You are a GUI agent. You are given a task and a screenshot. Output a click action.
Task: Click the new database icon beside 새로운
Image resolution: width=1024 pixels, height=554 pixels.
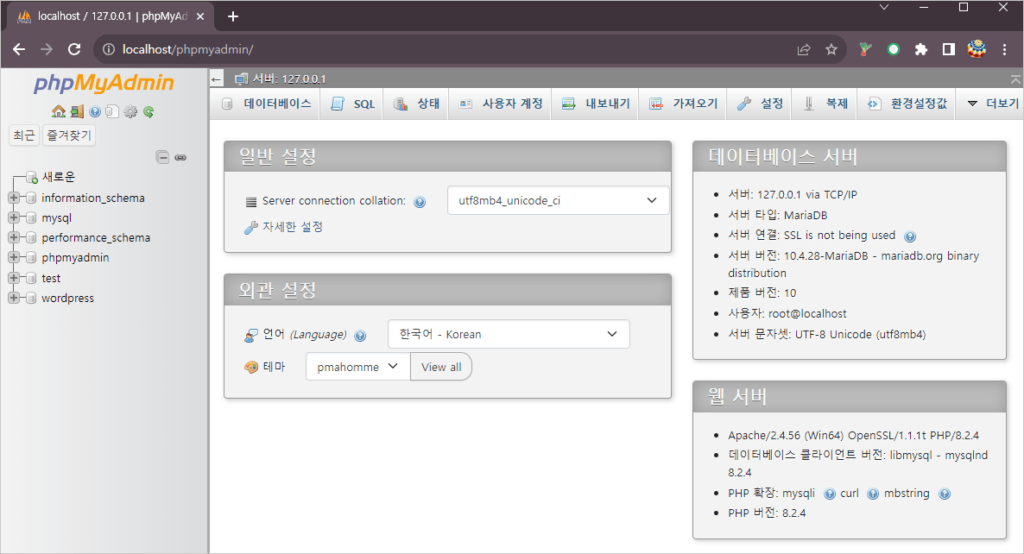[x=31, y=177]
